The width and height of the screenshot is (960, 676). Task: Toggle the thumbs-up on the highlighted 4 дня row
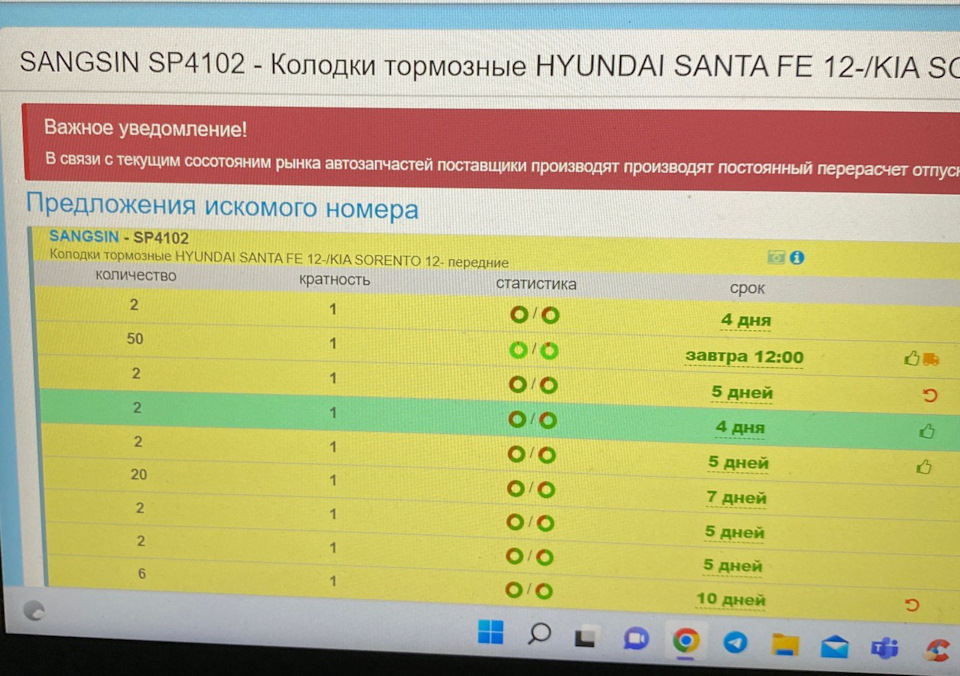point(926,430)
